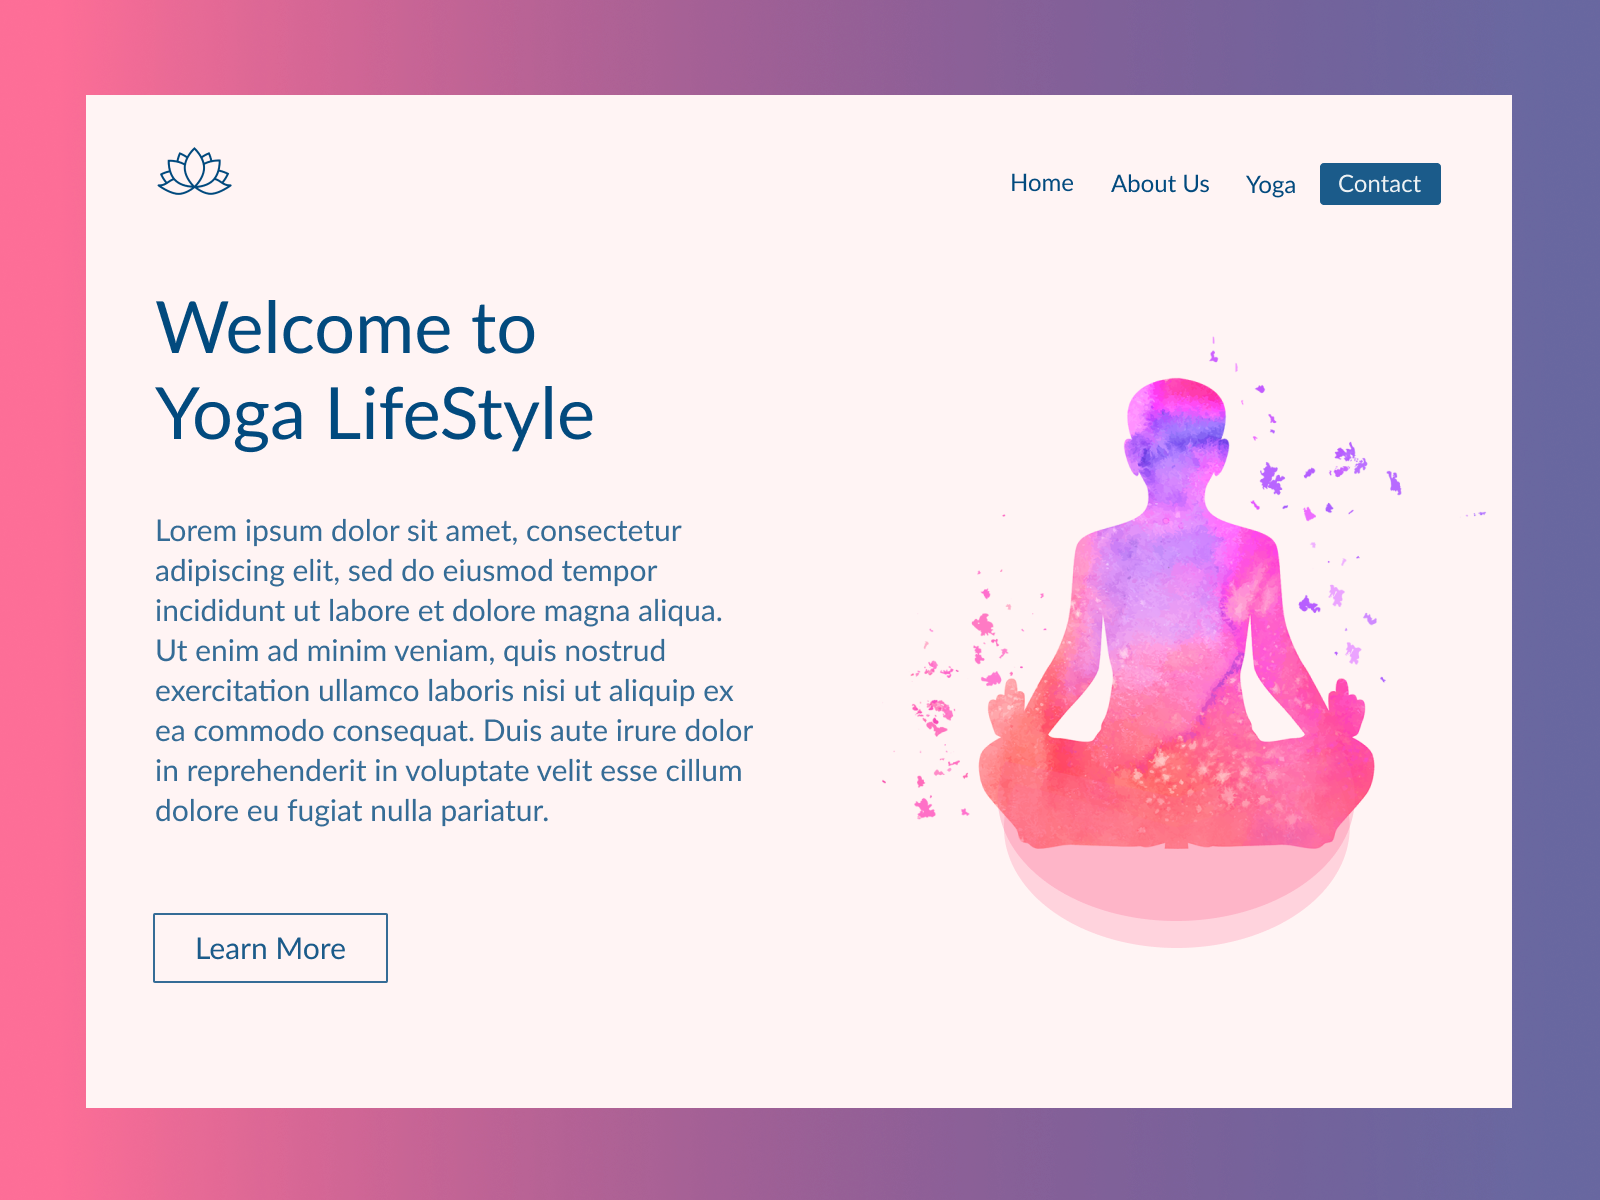
Task: Click the head of the watercolor figure
Action: pyautogui.click(x=1176, y=430)
